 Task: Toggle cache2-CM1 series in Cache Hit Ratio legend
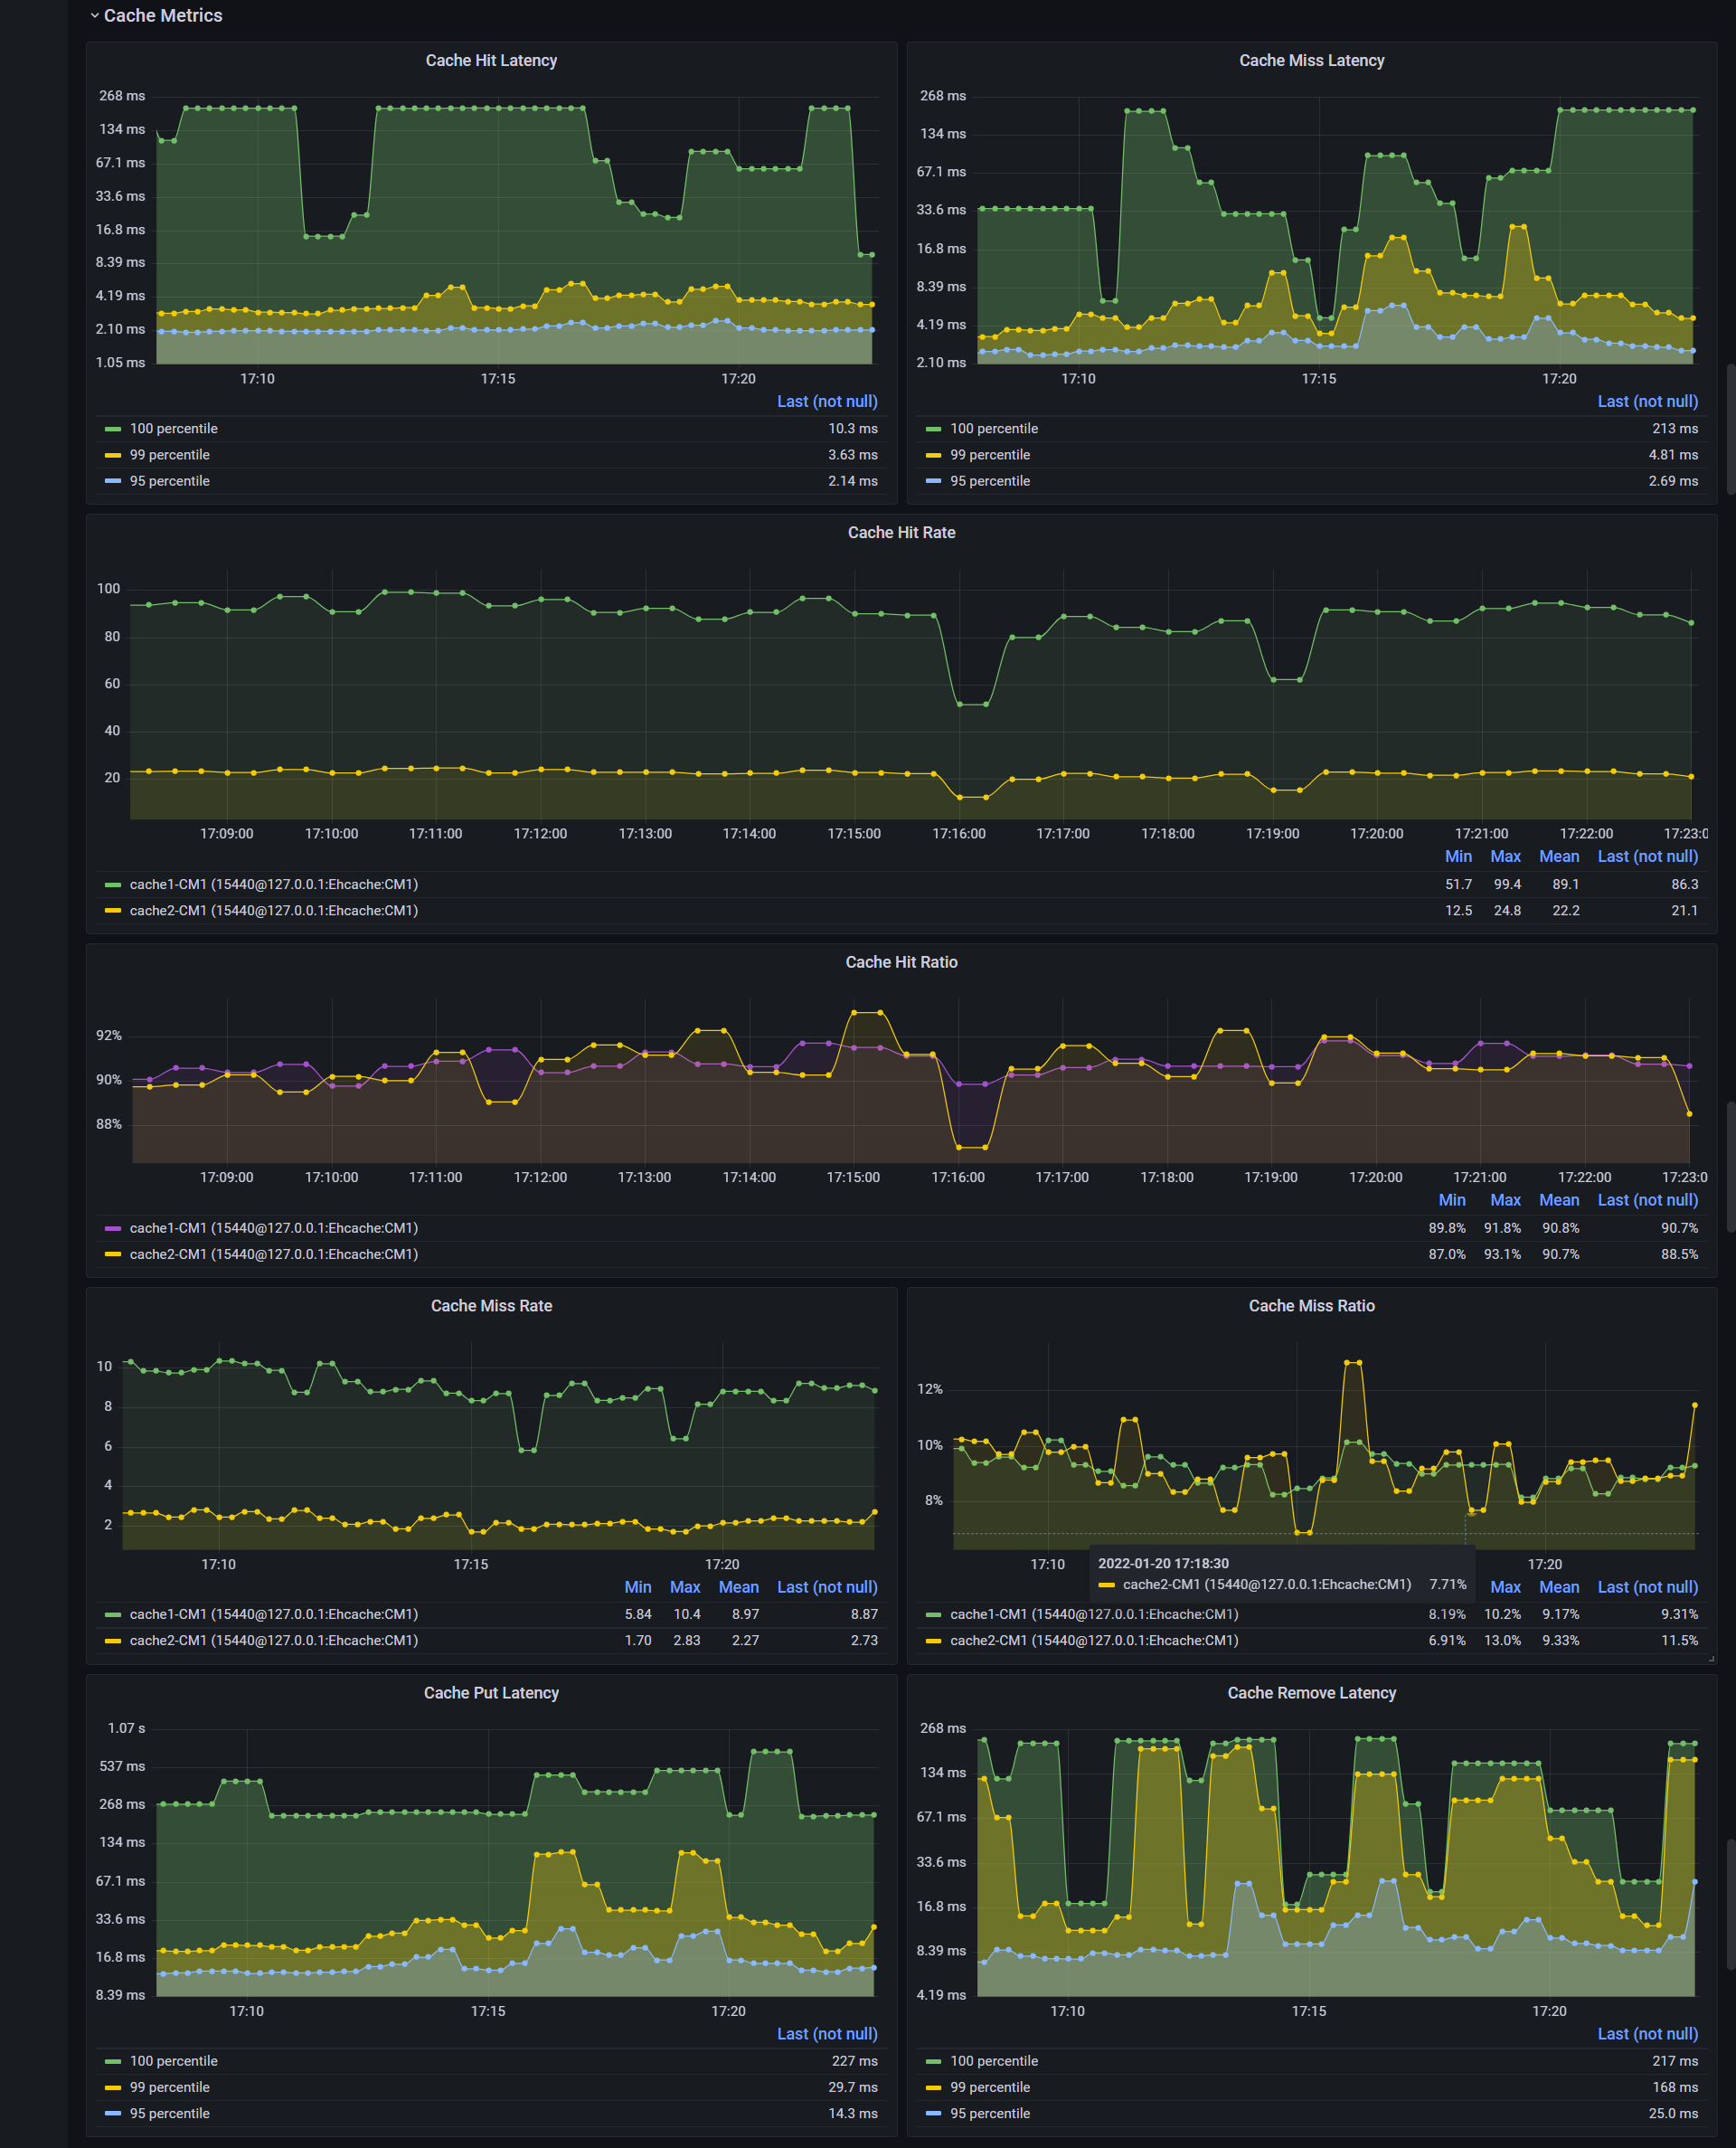(x=273, y=1254)
